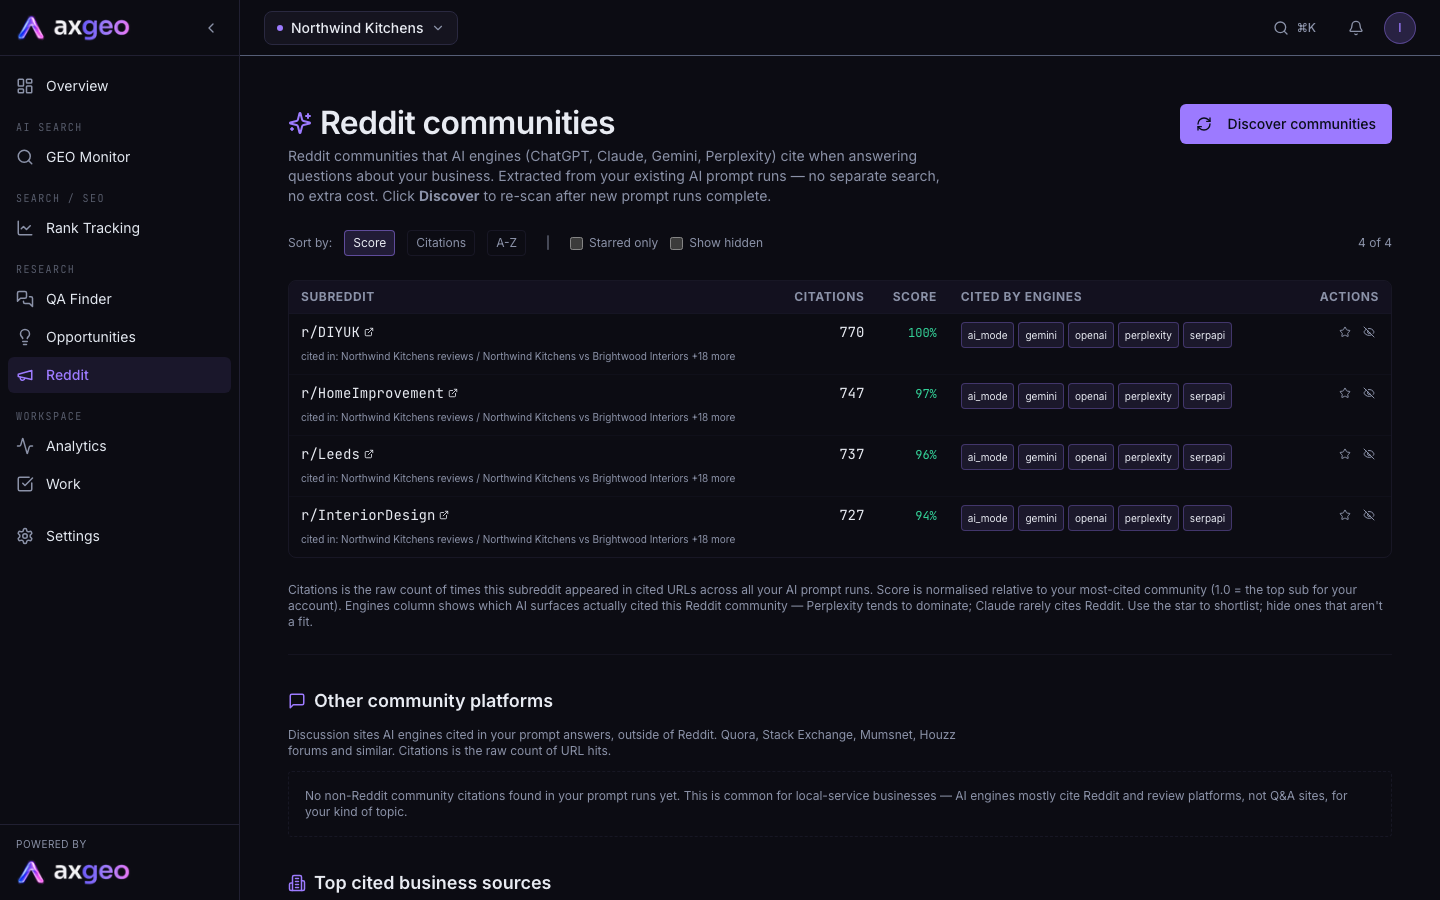Open r/InteriorDesign external link icon
The image size is (1440, 900).
[x=444, y=515]
